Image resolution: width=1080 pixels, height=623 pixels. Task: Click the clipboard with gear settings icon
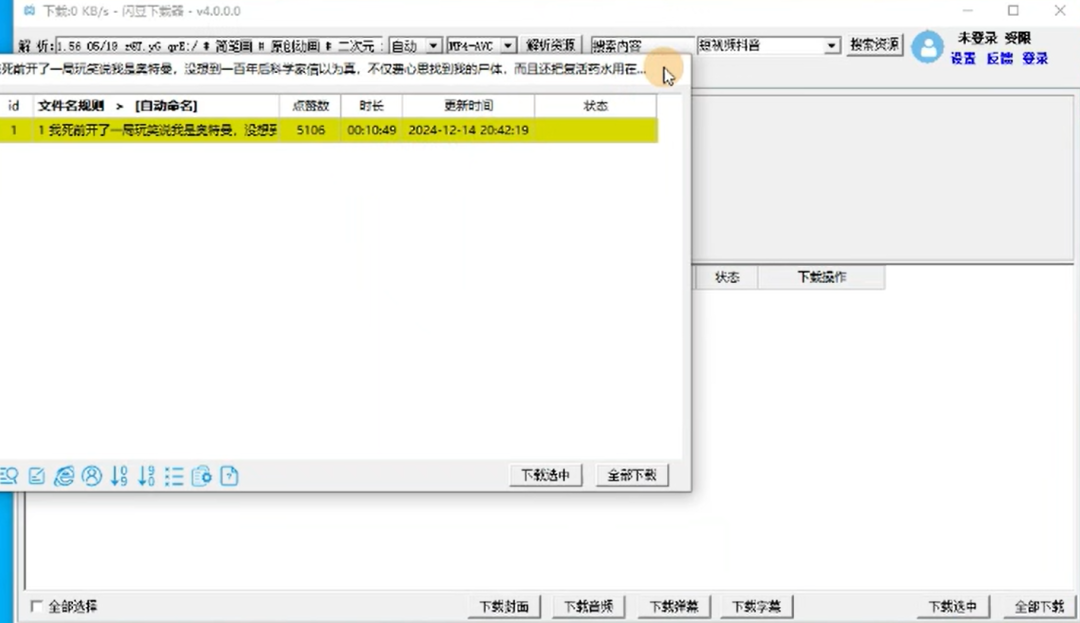click(202, 476)
